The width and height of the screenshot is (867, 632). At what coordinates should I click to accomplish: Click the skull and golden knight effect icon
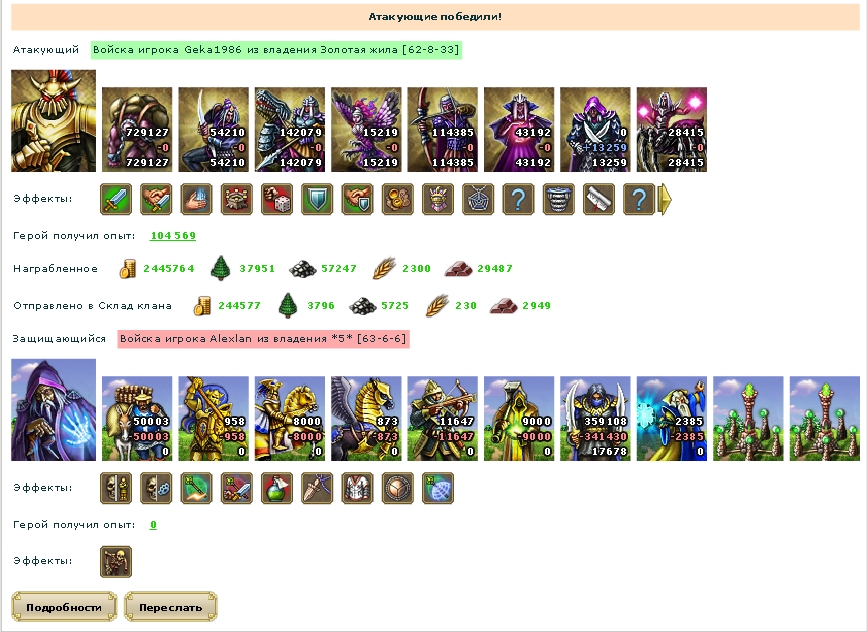pyautogui.click(x=116, y=488)
